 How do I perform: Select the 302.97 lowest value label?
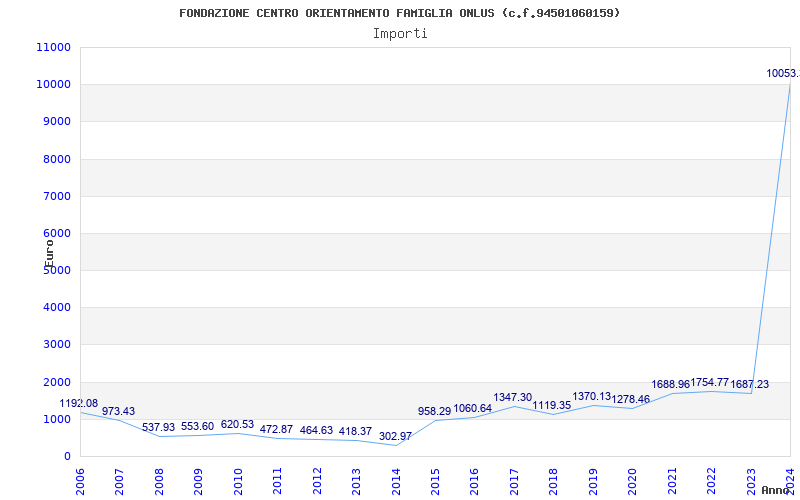395,436
